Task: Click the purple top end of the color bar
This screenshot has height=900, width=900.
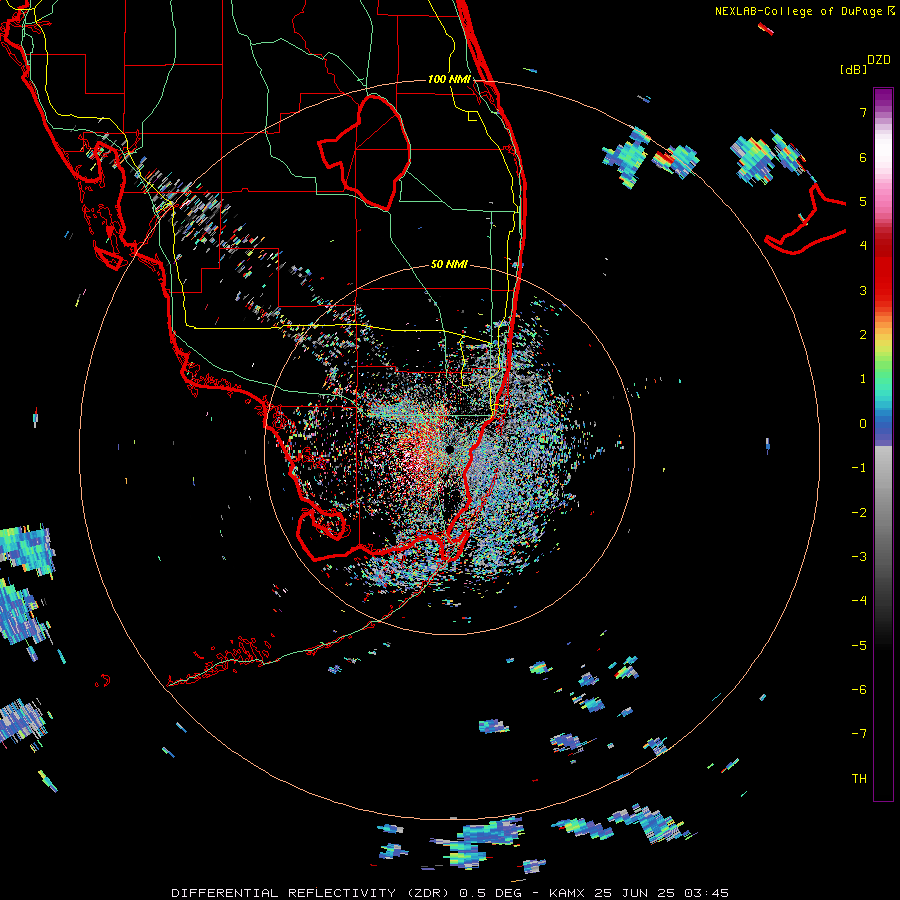Action: [x=883, y=99]
